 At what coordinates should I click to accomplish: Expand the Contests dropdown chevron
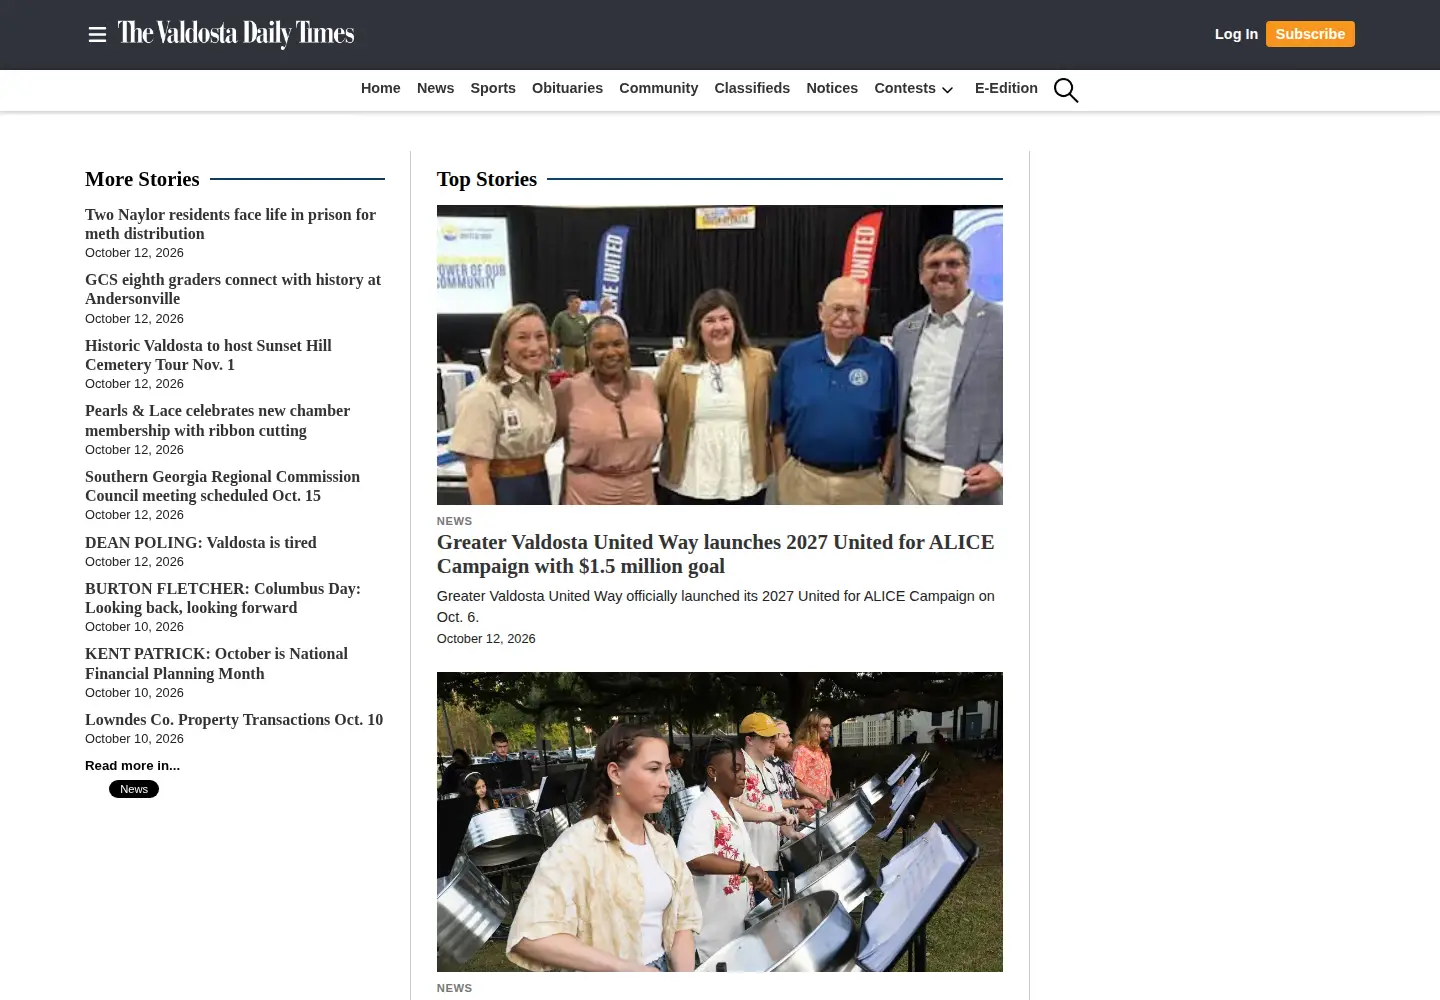947,90
